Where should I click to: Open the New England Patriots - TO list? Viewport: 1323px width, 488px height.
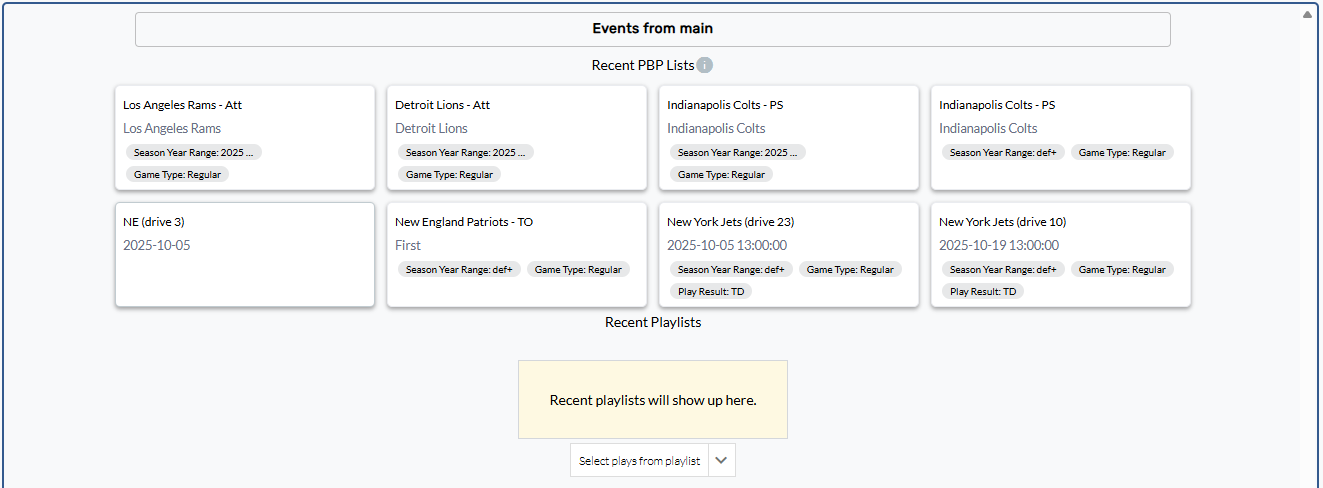pos(464,222)
